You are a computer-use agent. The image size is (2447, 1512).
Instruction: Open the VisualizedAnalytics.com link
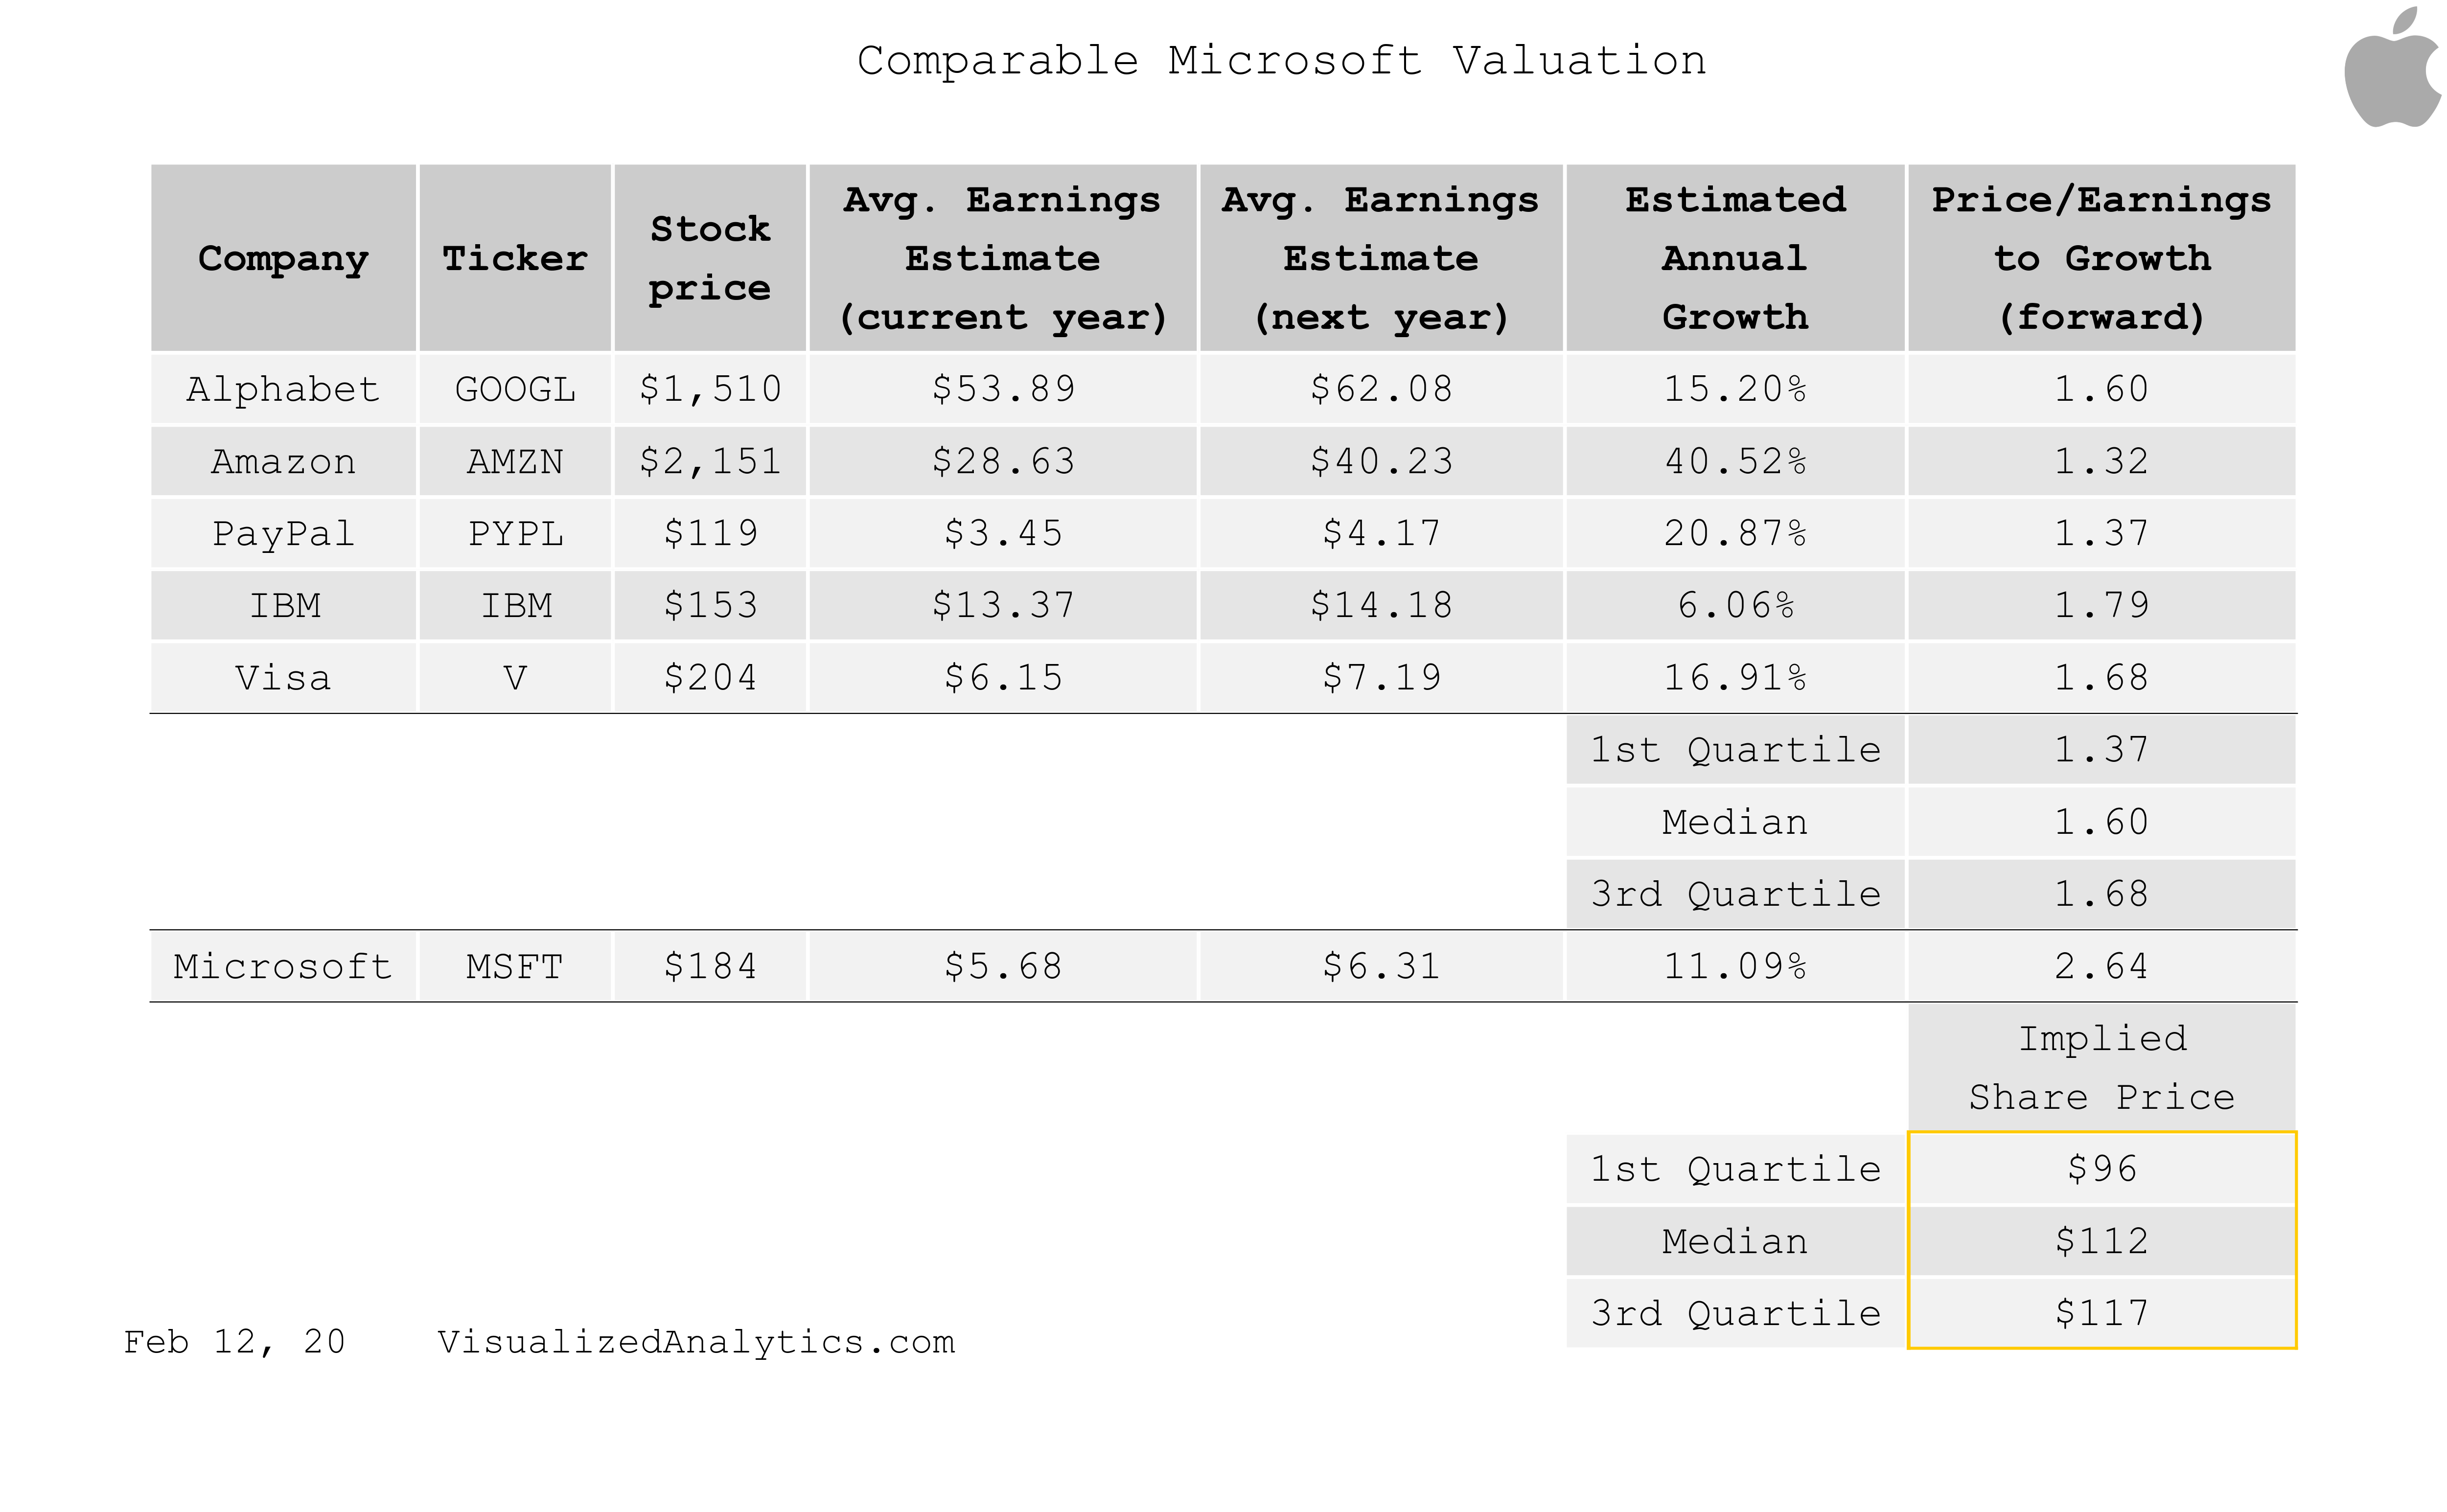(696, 1342)
